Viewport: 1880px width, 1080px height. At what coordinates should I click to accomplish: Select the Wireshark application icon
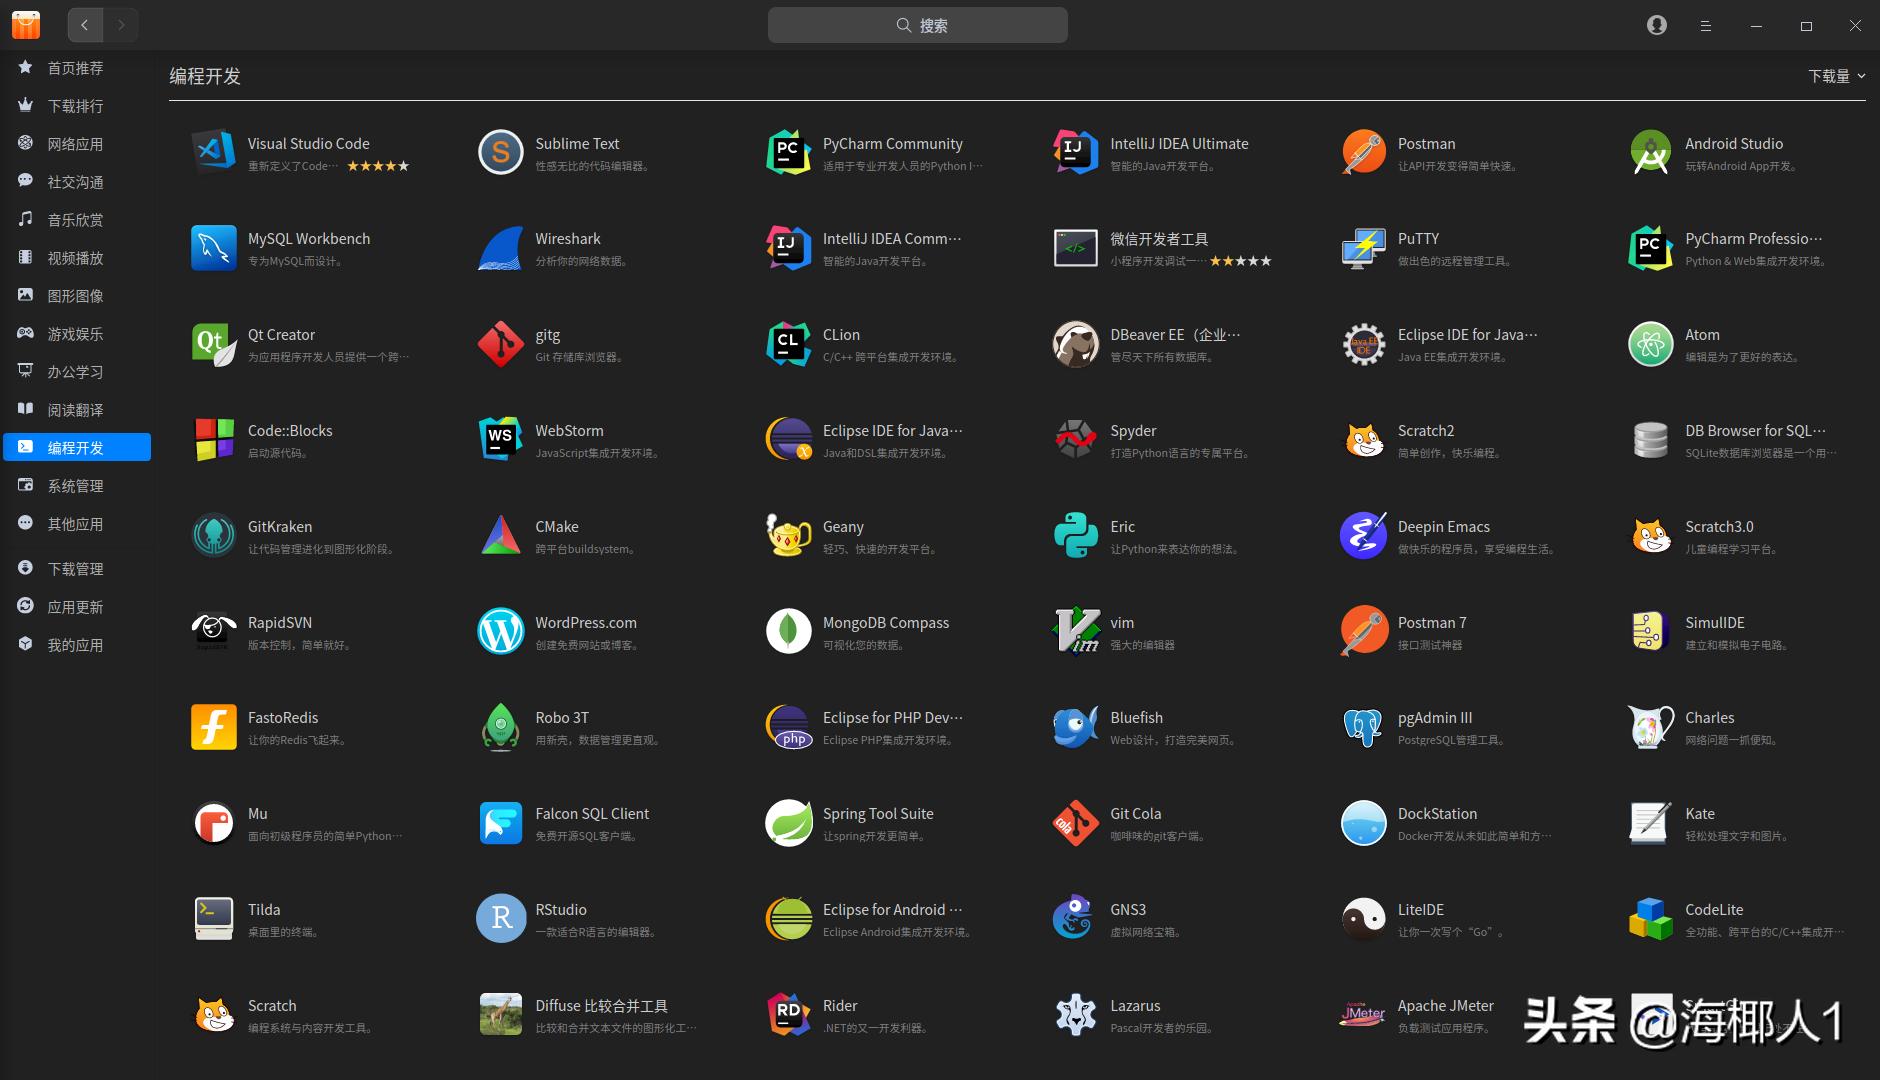[x=500, y=248]
